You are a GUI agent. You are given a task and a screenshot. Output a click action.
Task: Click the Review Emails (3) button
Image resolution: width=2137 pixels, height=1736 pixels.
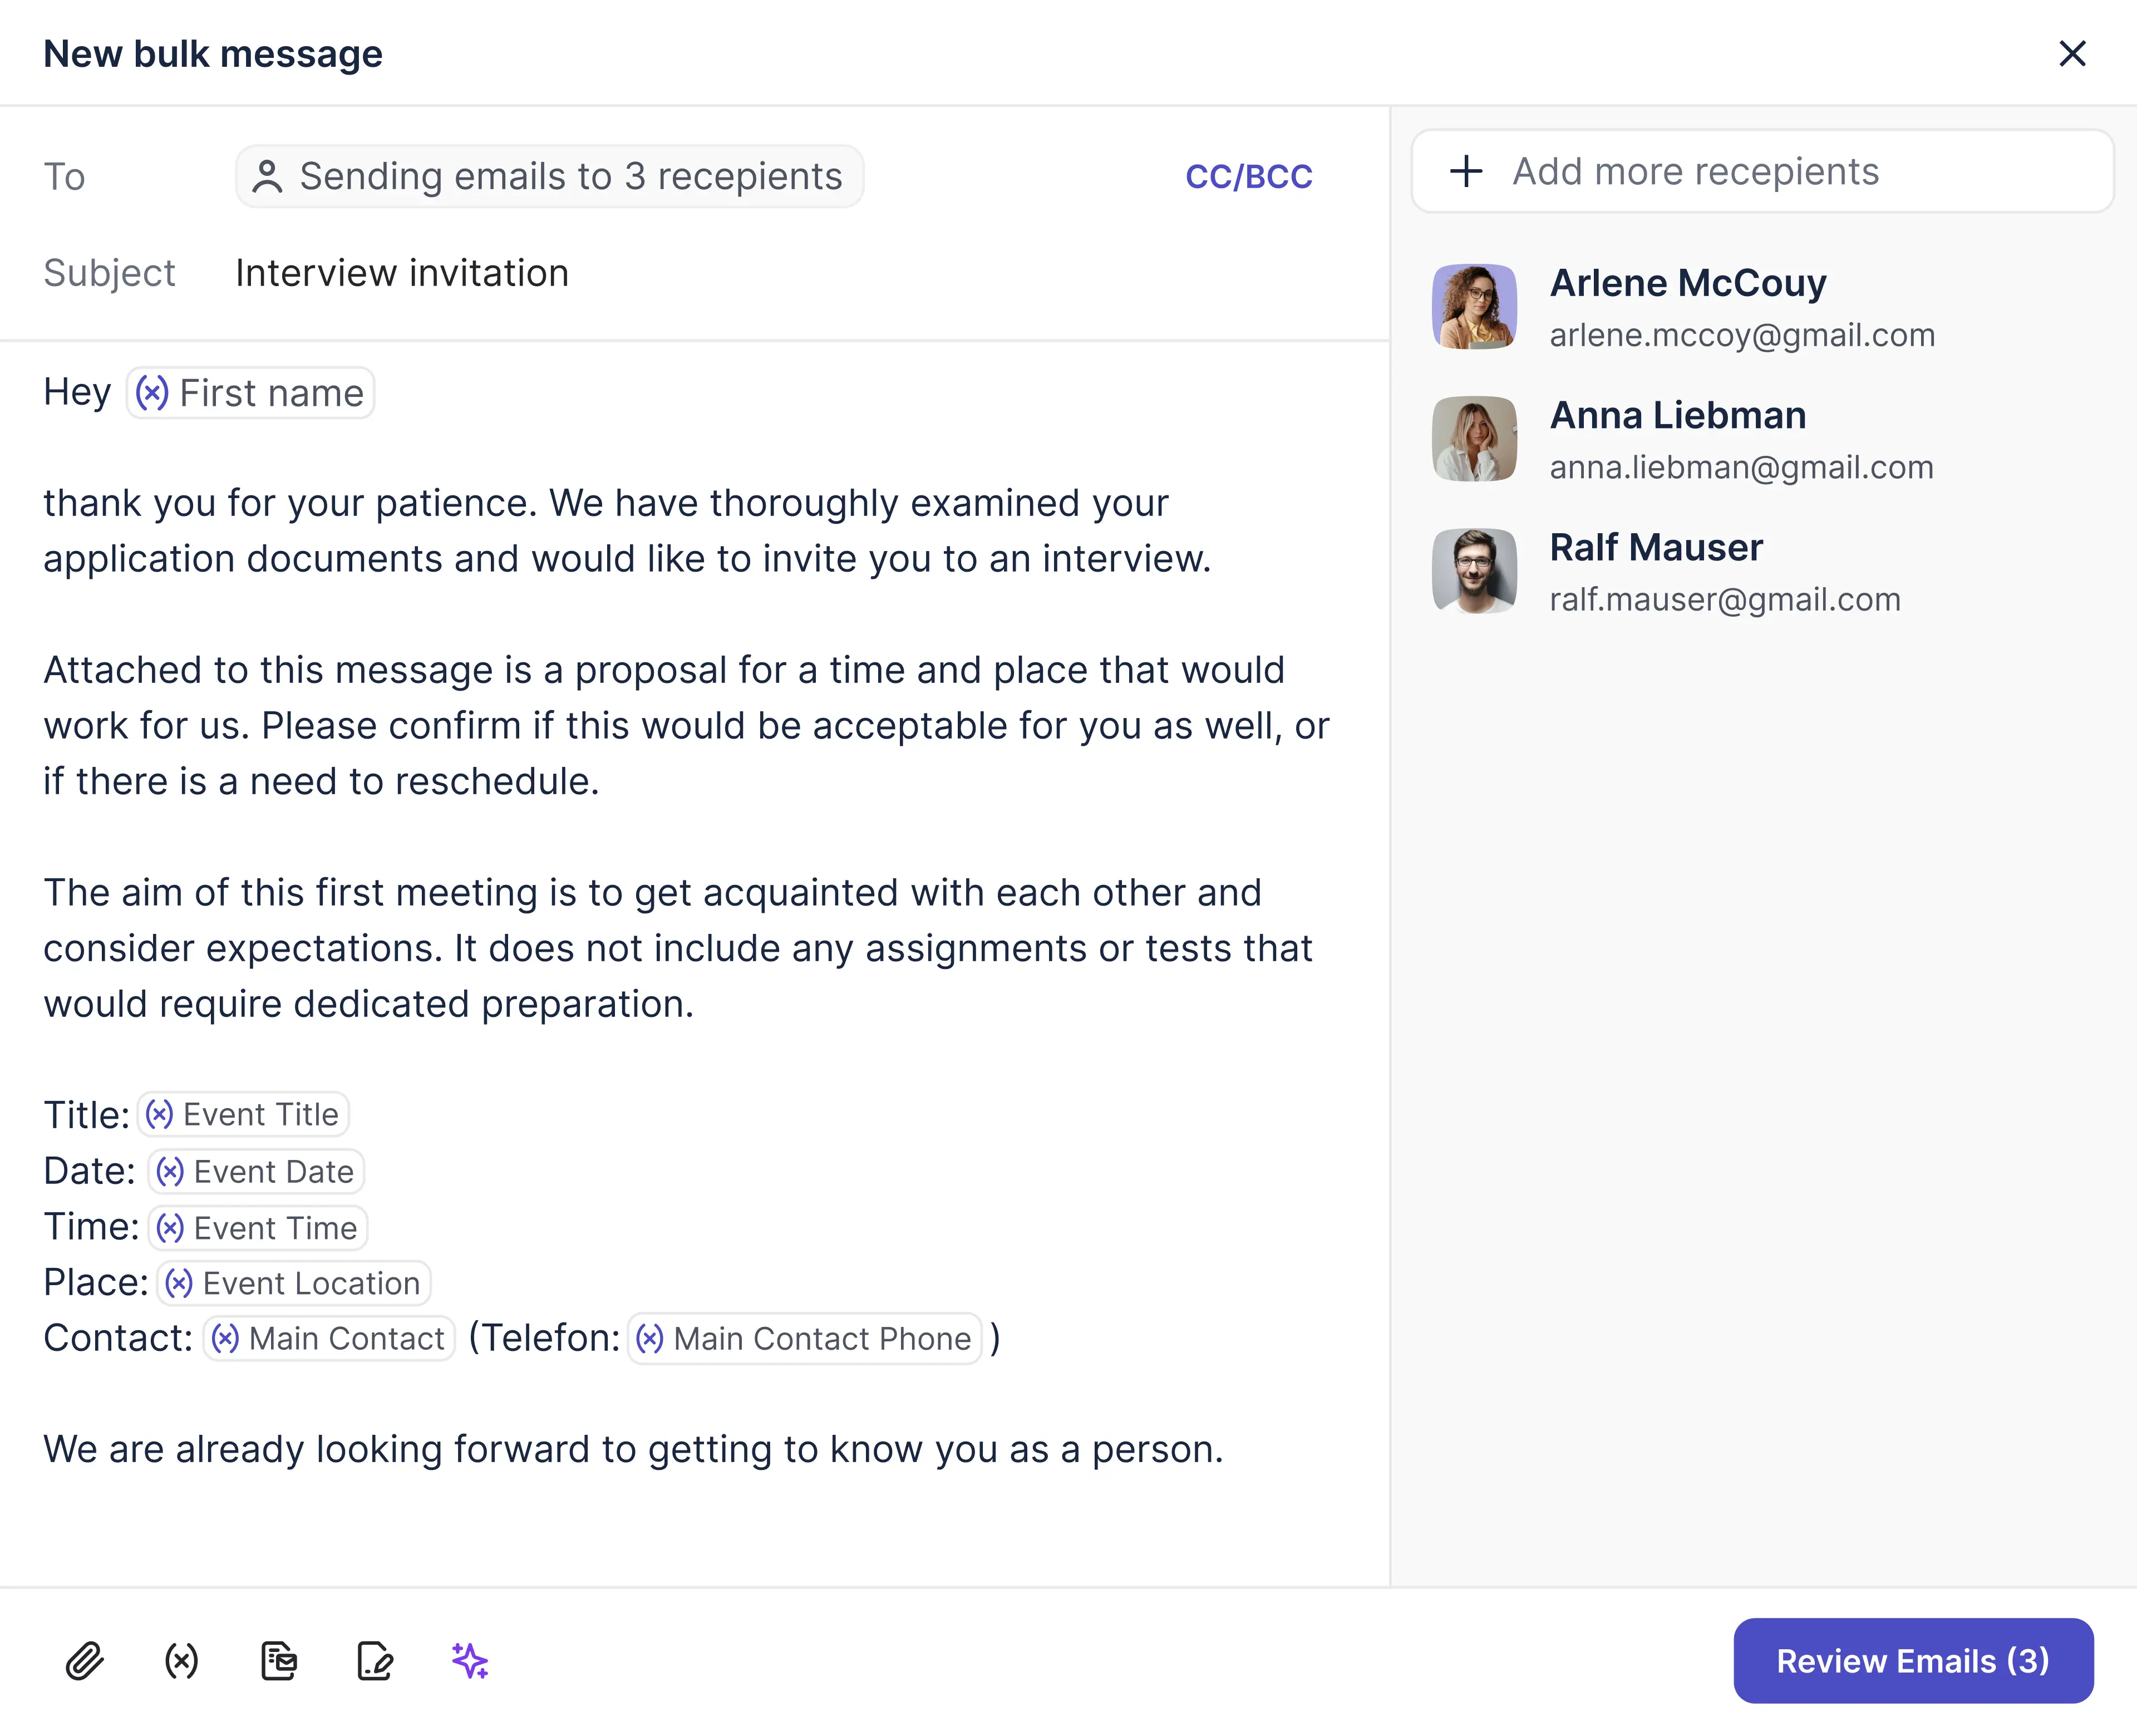1913,1661
